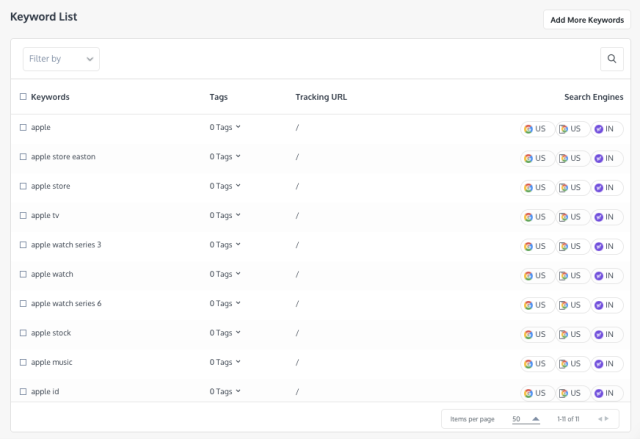
Task: Click purple IN badge for 'apple stock'
Action: pyautogui.click(x=606, y=334)
